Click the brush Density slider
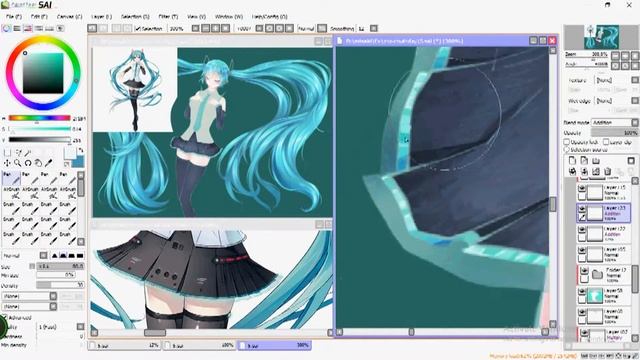The width and height of the screenshot is (640, 360). point(60,285)
